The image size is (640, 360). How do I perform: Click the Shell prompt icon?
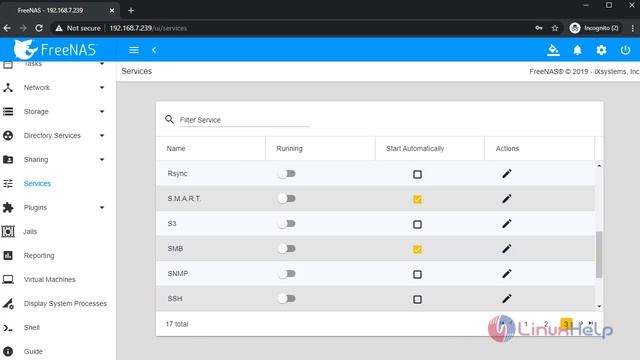click(8, 327)
